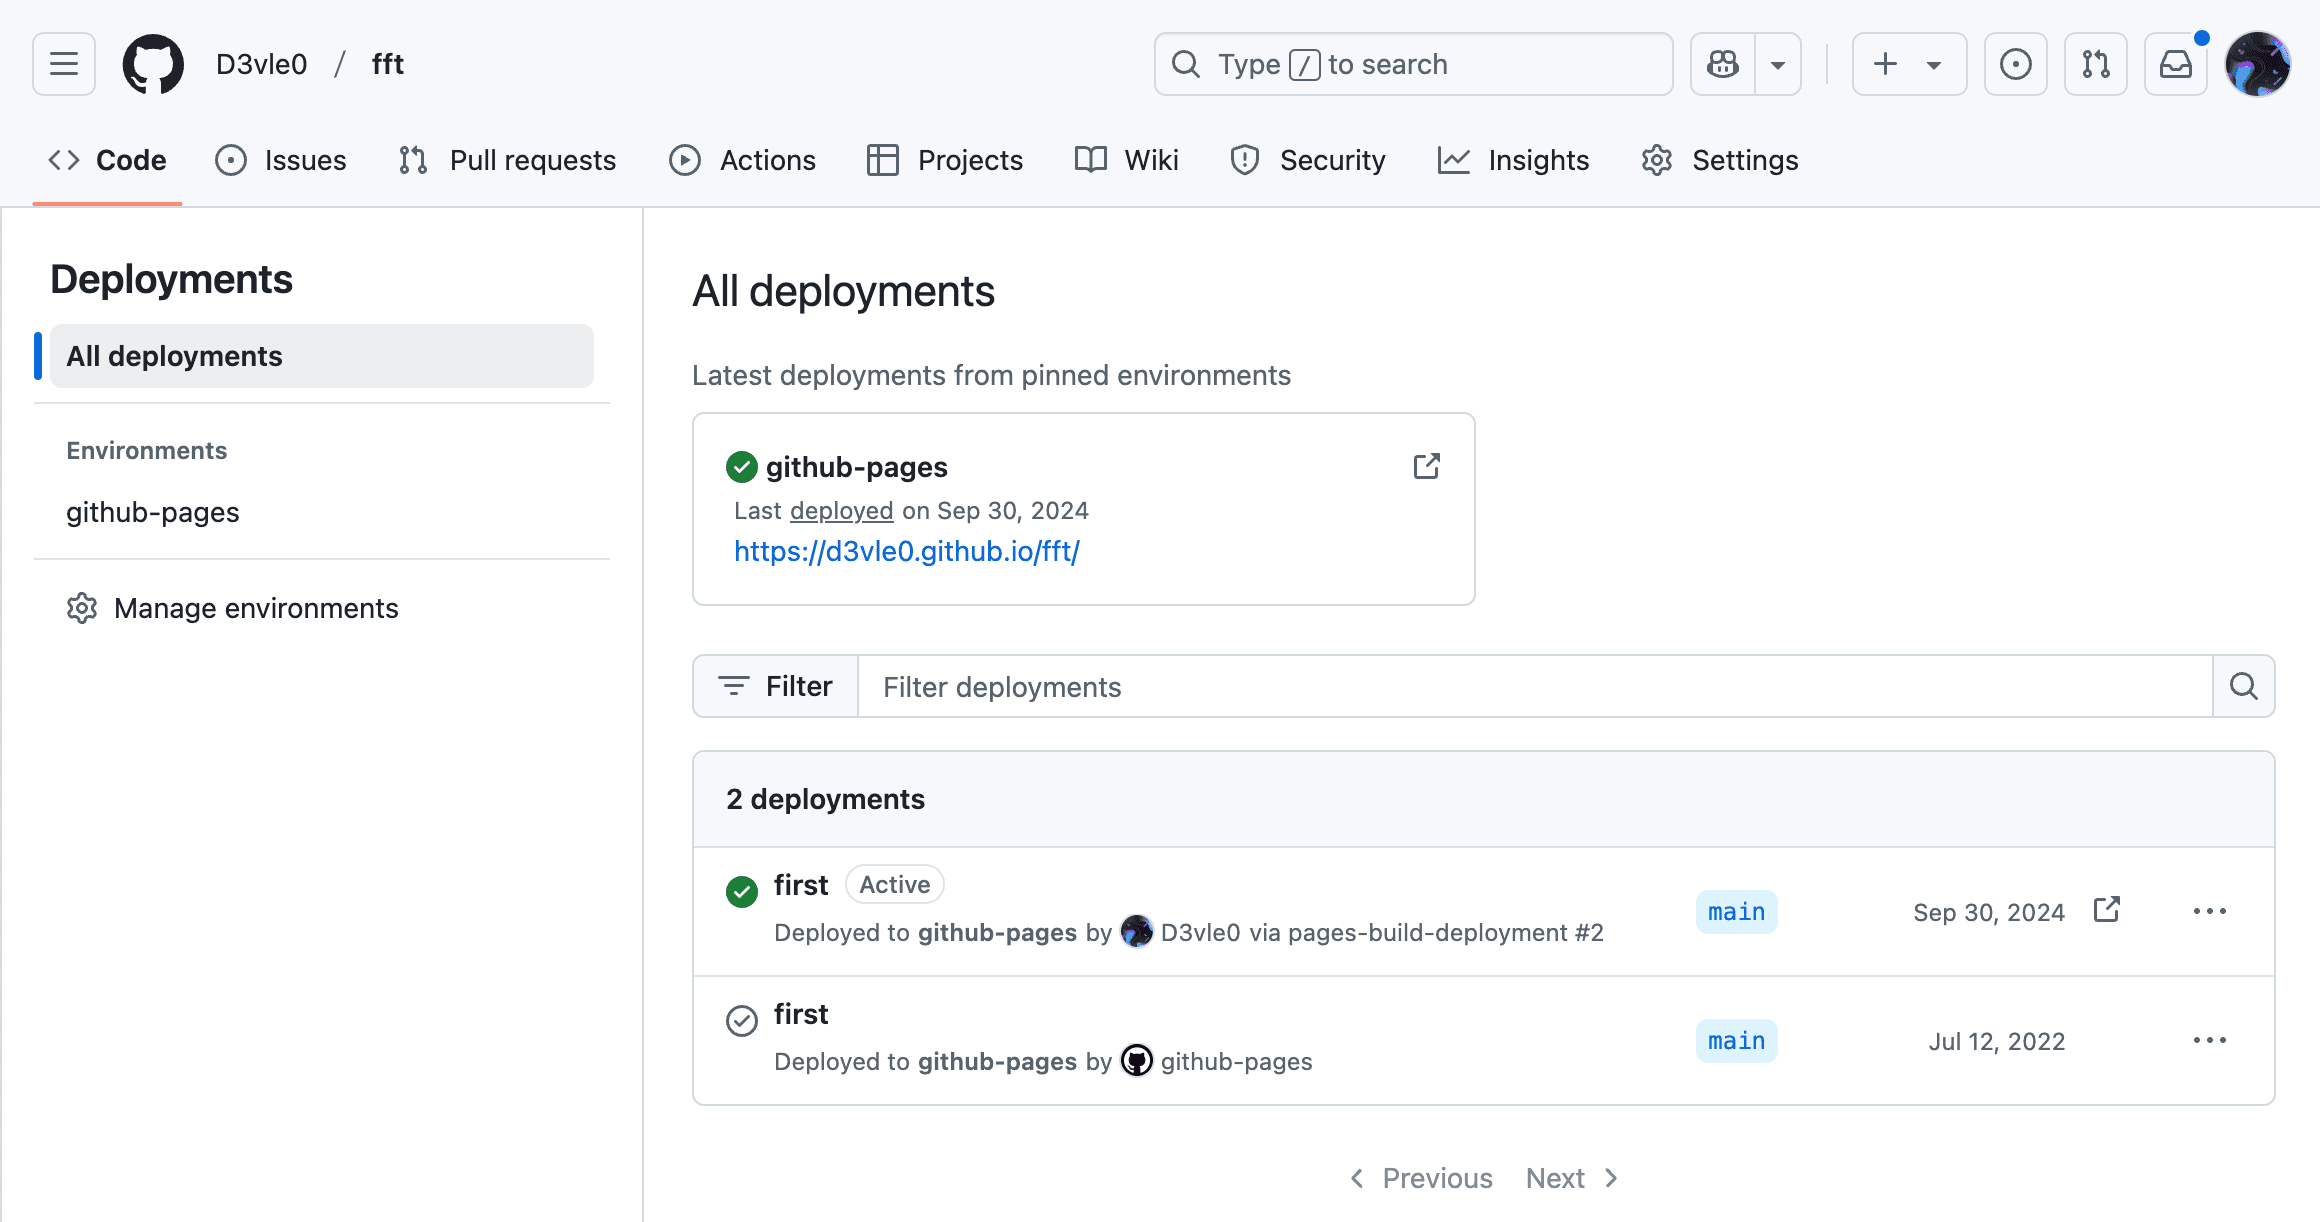Image resolution: width=2320 pixels, height=1222 pixels.
Task: Open the Sep 30, 2024 deployment external link
Action: tap(2107, 910)
